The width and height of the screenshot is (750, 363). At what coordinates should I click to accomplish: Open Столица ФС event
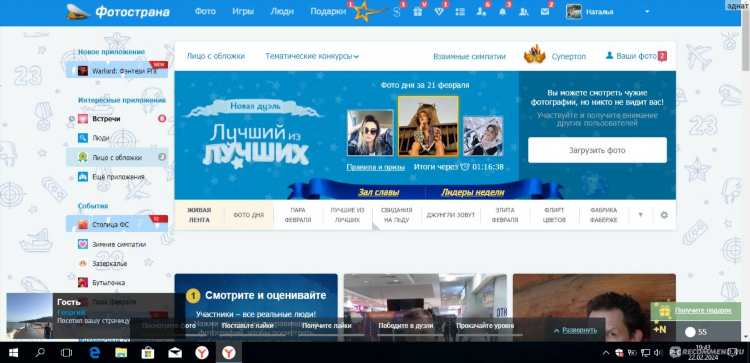117,223
